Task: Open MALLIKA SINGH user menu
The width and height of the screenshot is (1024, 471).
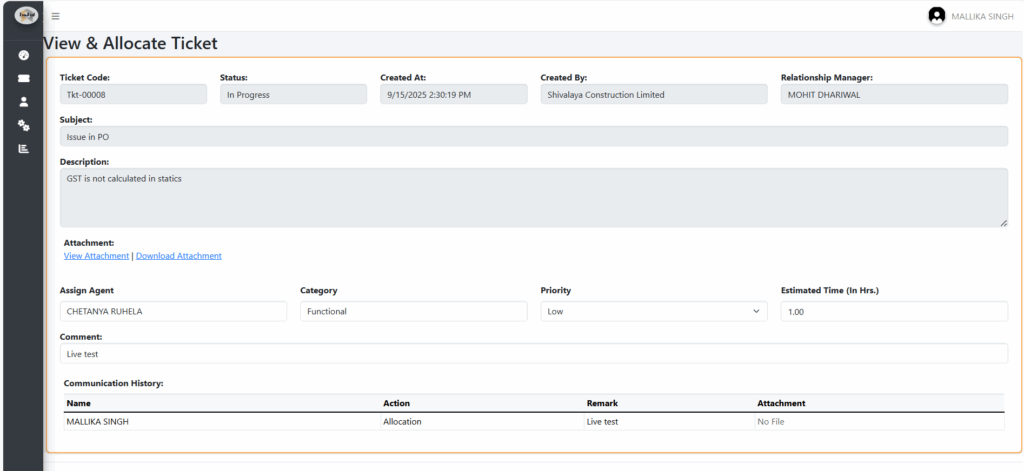Action: [x=982, y=16]
